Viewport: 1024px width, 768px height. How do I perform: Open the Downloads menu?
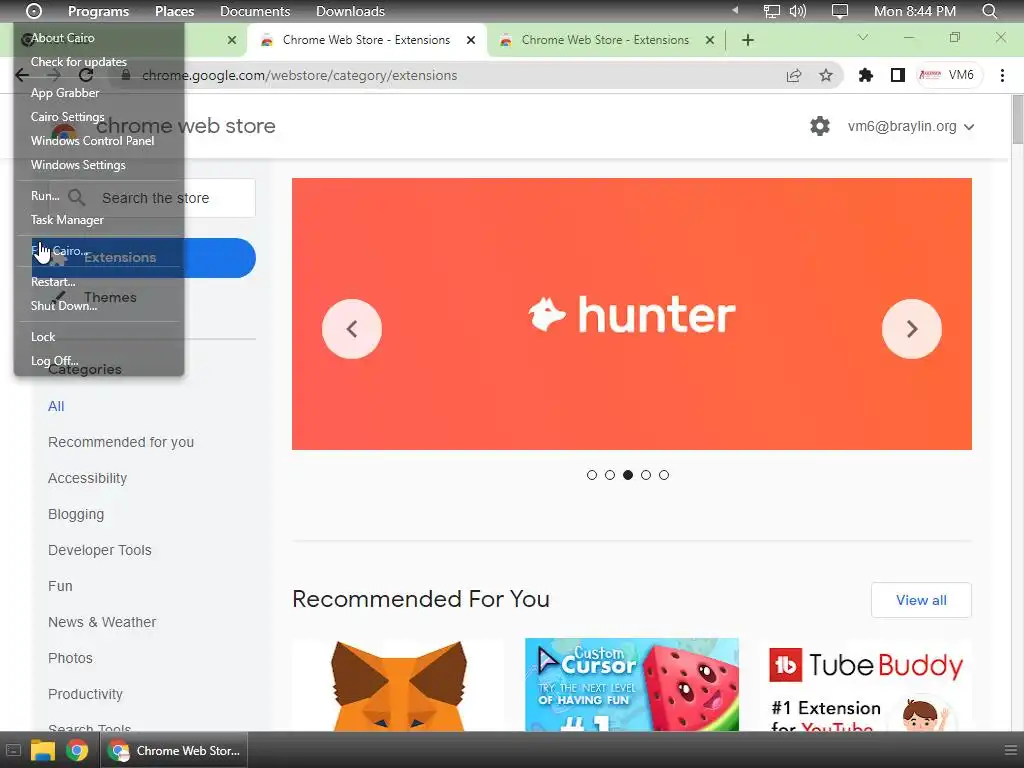[x=350, y=11]
